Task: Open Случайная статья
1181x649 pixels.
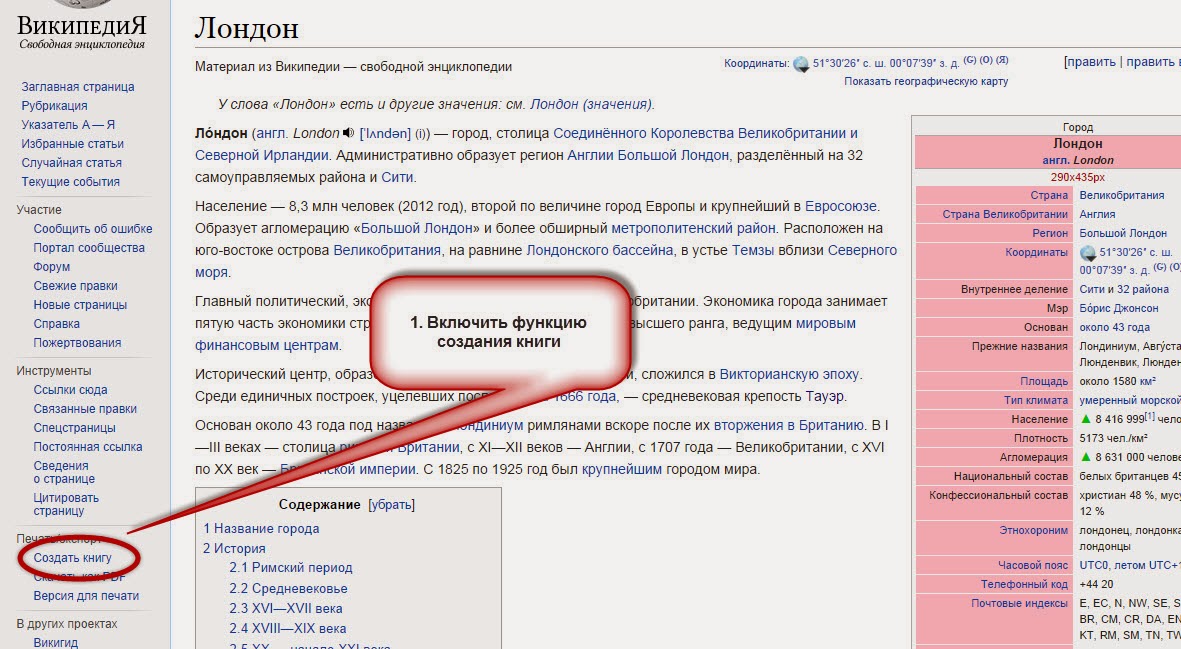Action: [x=72, y=163]
